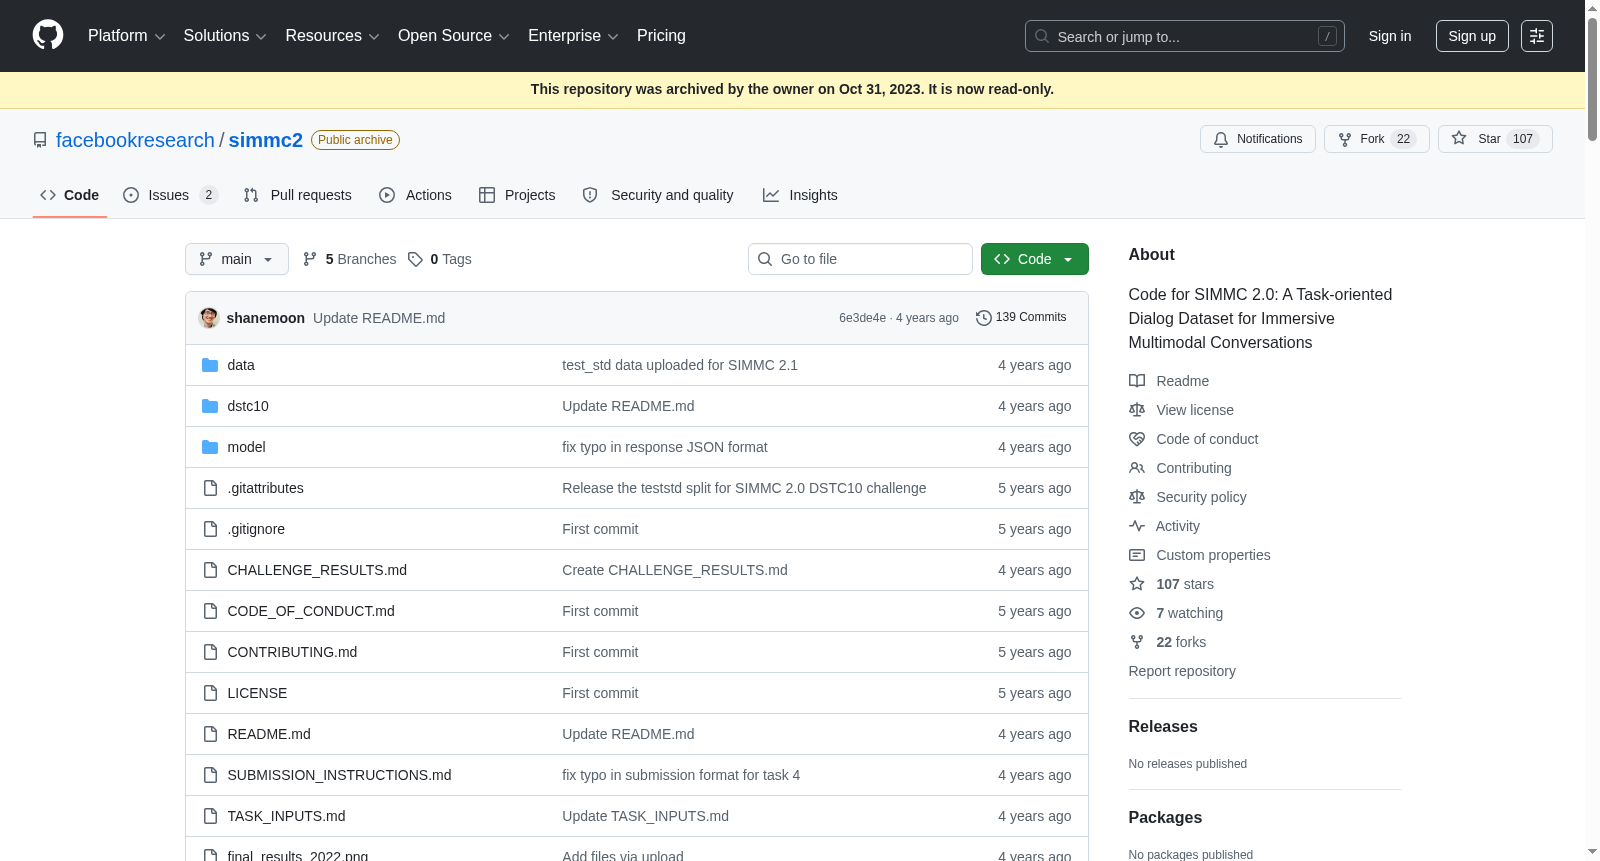The height and width of the screenshot is (861, 1600).
Task: Open the green Code dropdown button
Action: tap(1035, 259)
